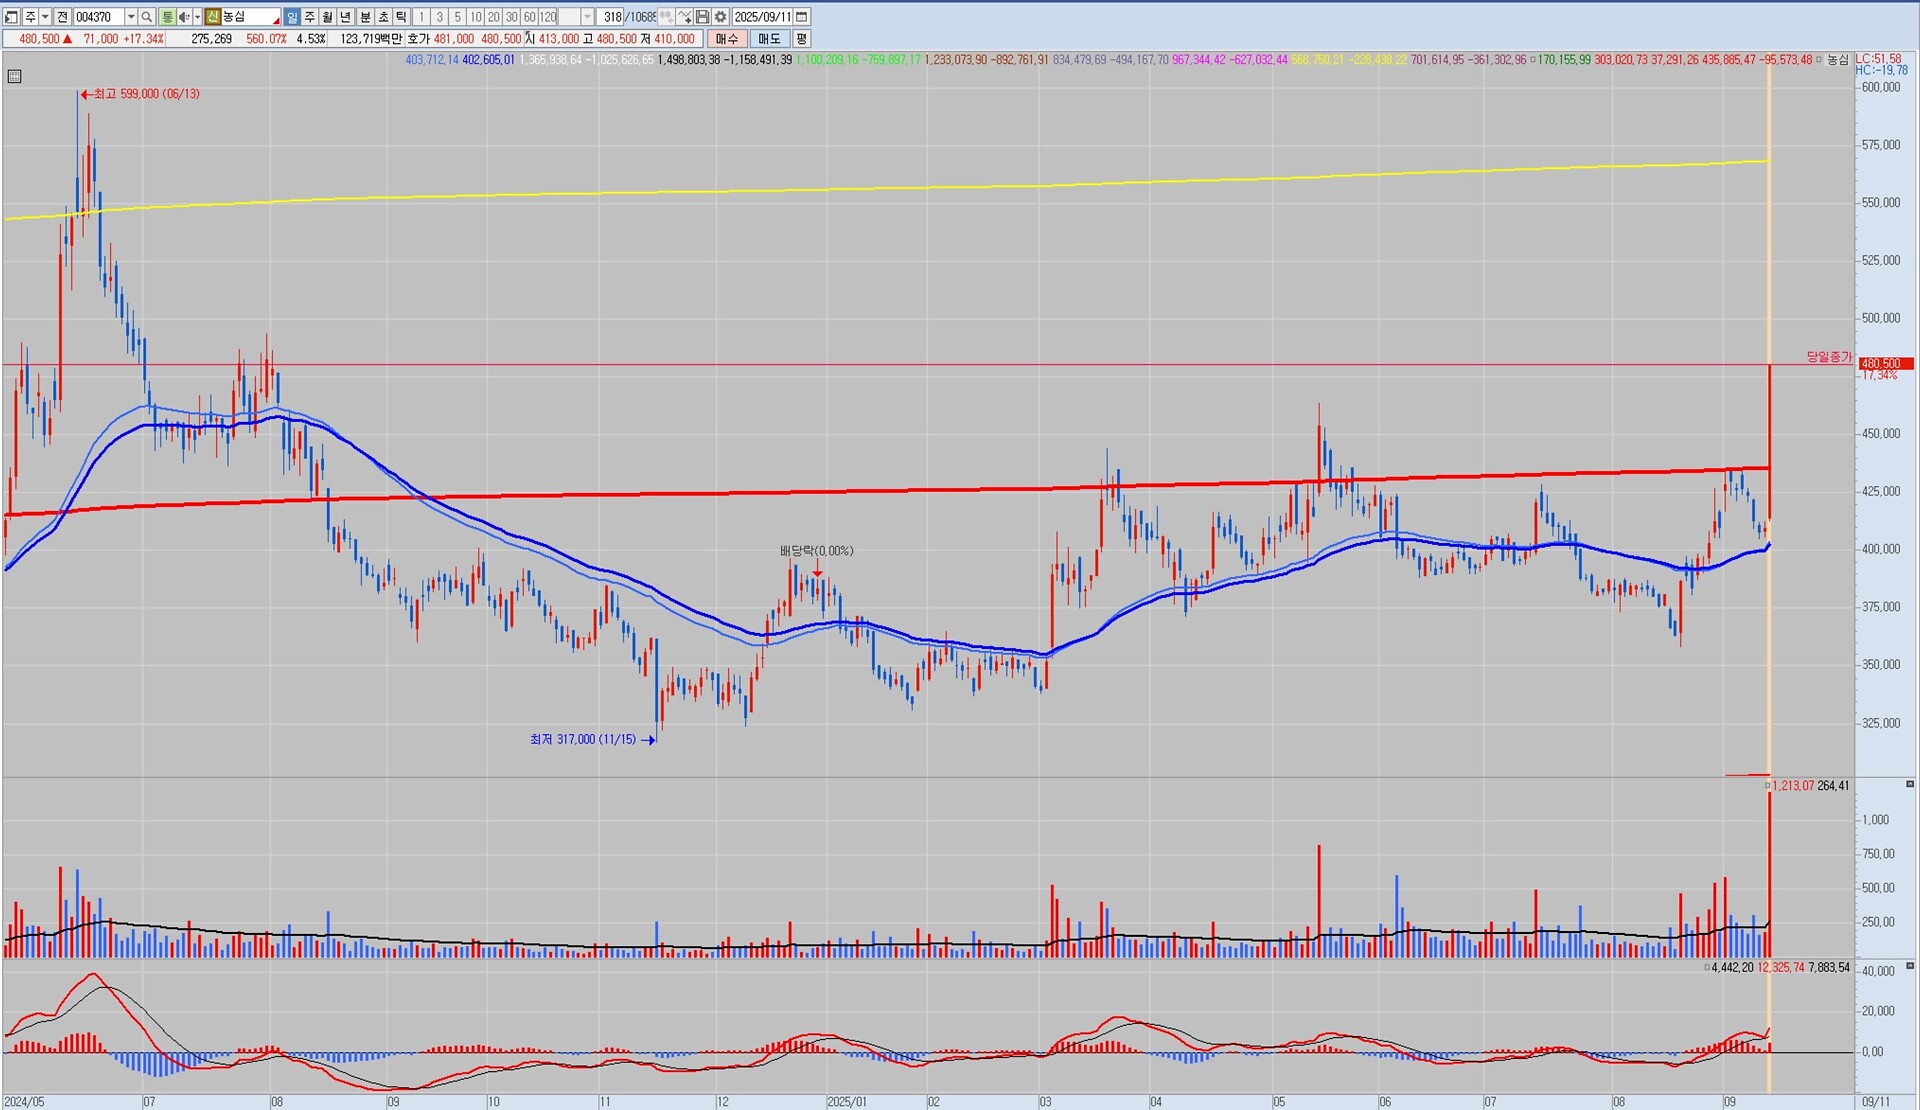Expand the stock code 004370 dropdown
The image size is (1920, 1110).
click(x=131, y=17)
